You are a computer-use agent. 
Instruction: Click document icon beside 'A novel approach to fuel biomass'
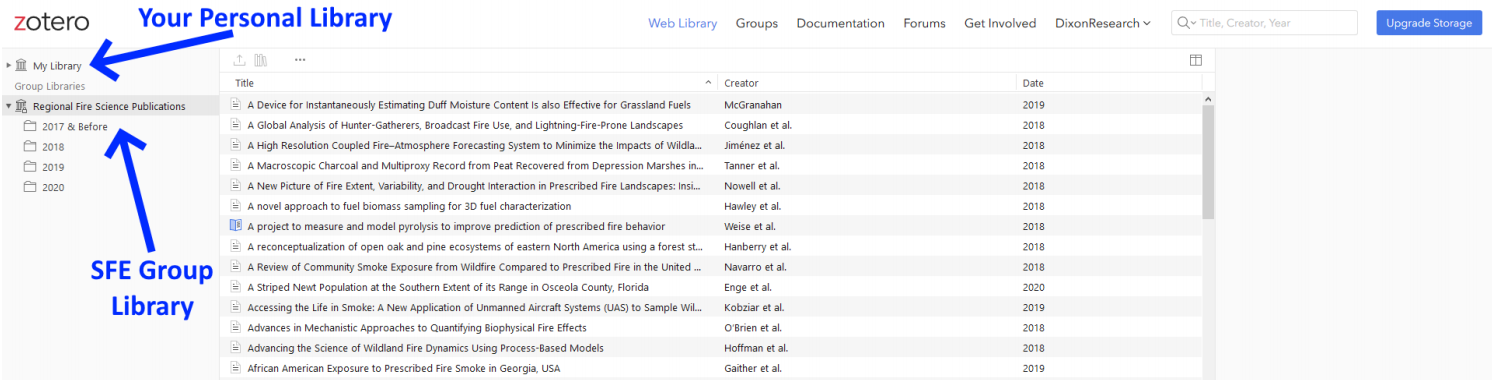click(236, 206)
